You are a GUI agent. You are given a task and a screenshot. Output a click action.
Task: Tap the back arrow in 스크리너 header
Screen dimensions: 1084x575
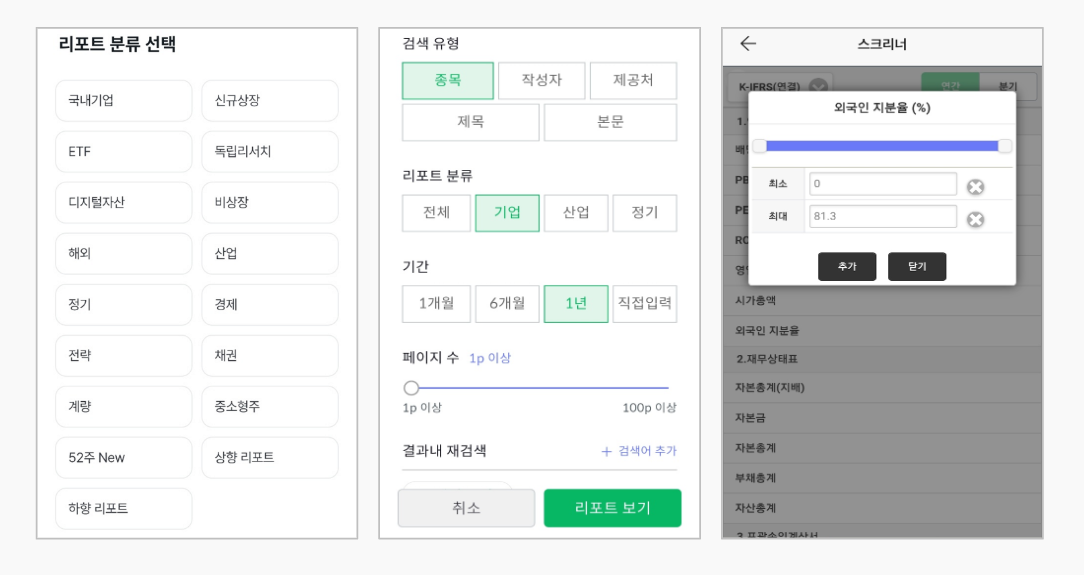pyautogui.click(x=748, y=44)
